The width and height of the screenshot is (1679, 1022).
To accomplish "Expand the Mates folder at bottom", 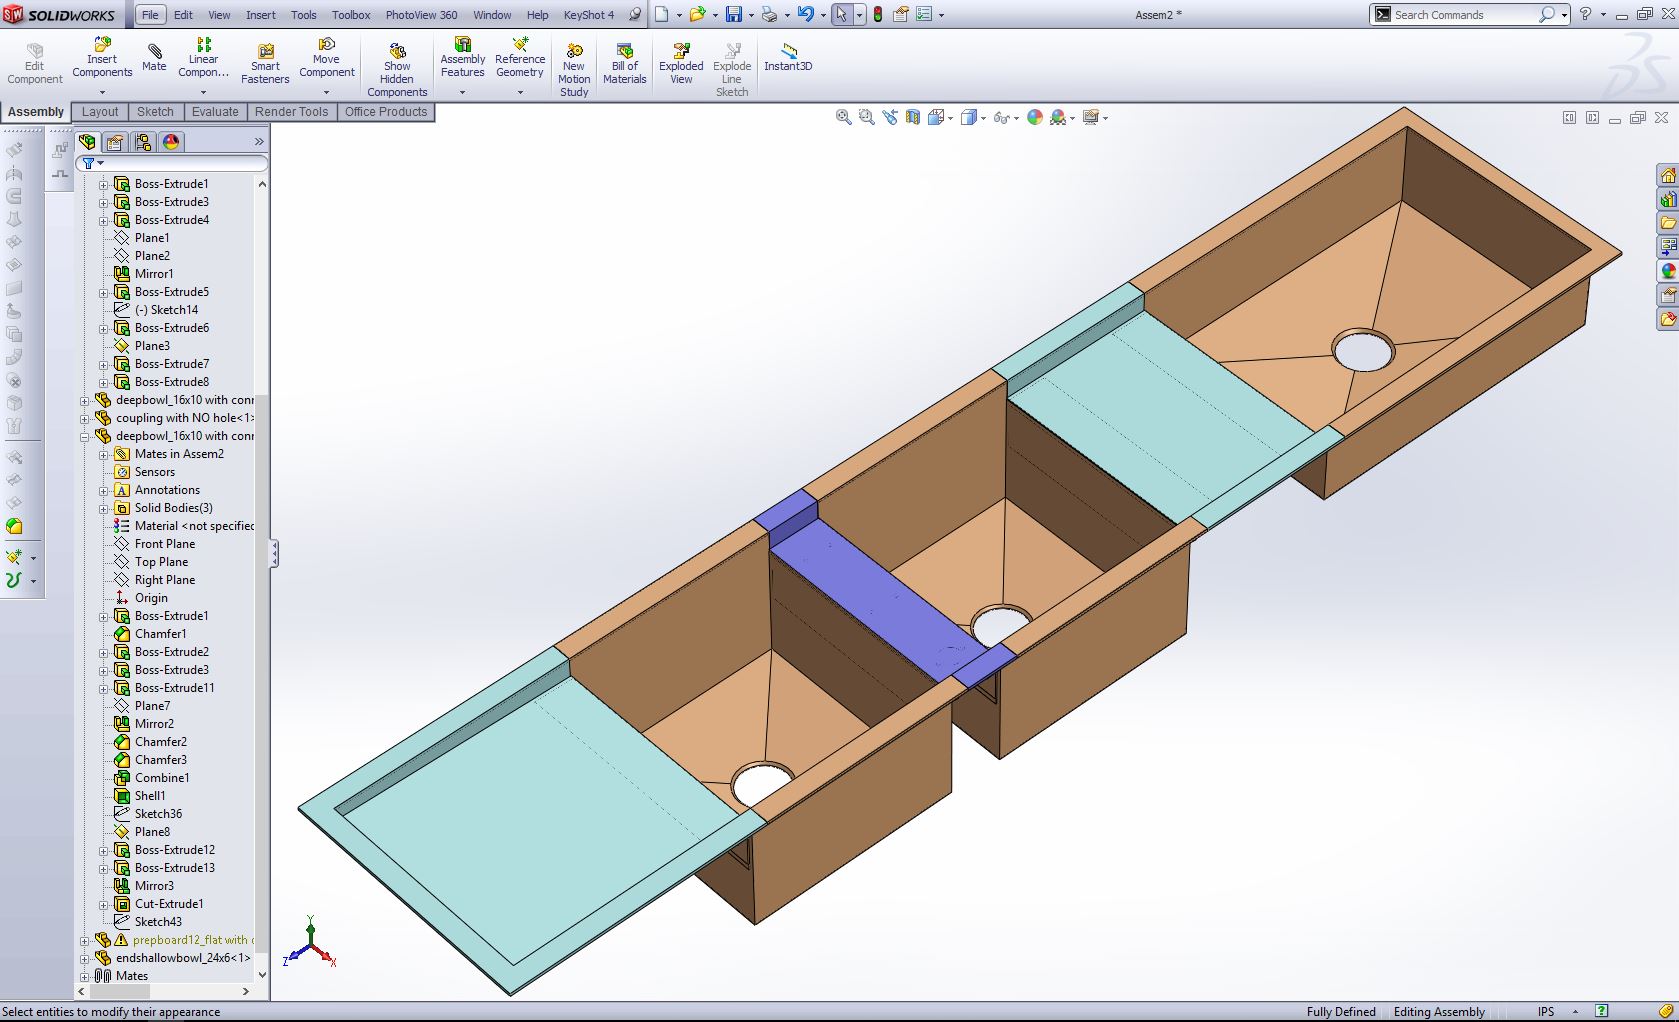I will 85,976.
